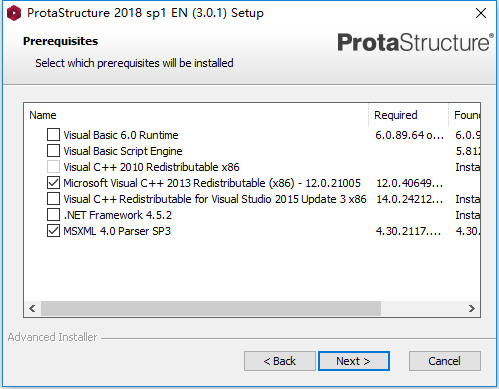Click the Found column header
Viewport: 499px width, 389px height.
point(465,115)
